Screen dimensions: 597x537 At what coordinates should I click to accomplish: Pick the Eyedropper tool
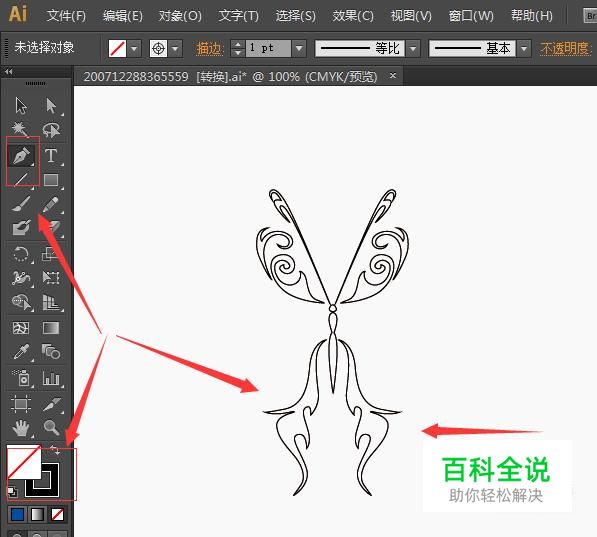(x=21, y=352)
